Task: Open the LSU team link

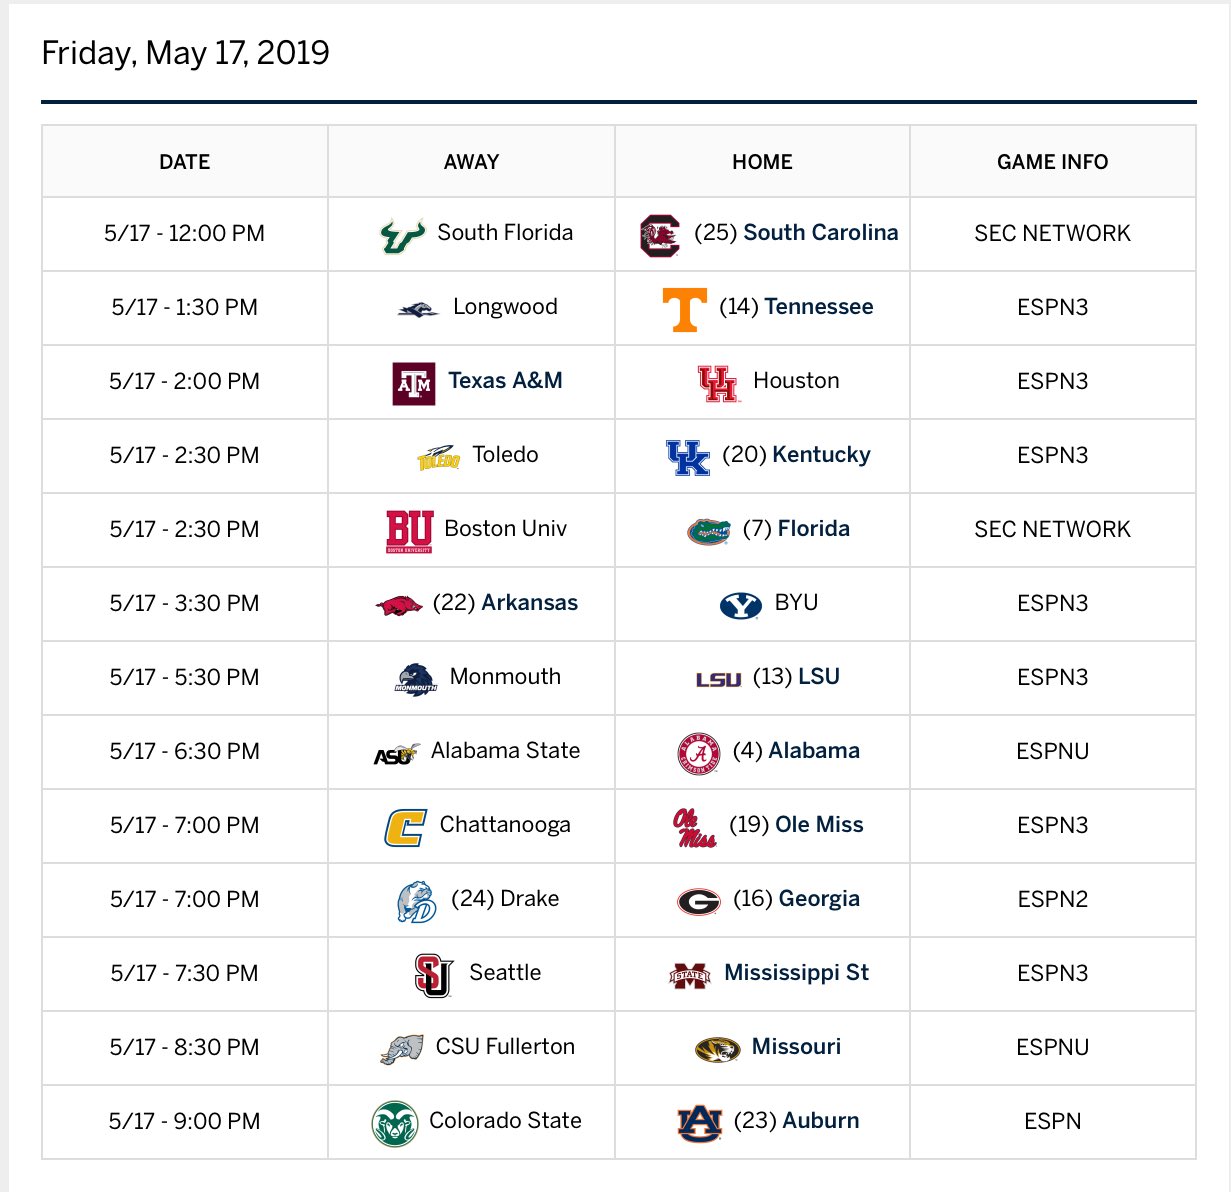Action: coord(818,677)
